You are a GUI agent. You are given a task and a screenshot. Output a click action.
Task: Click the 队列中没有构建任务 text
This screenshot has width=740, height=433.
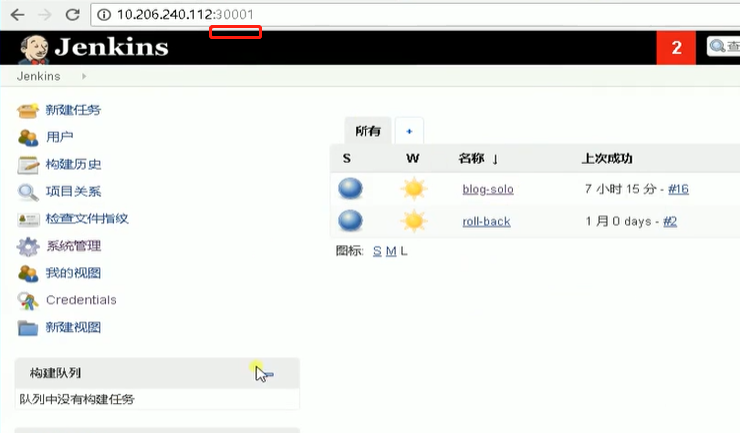coord(77,399)
